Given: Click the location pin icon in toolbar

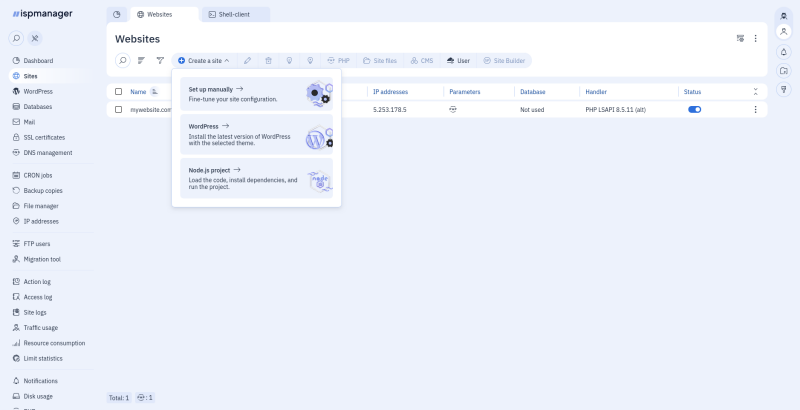Looking at the screenshot, I should (310, 61).
